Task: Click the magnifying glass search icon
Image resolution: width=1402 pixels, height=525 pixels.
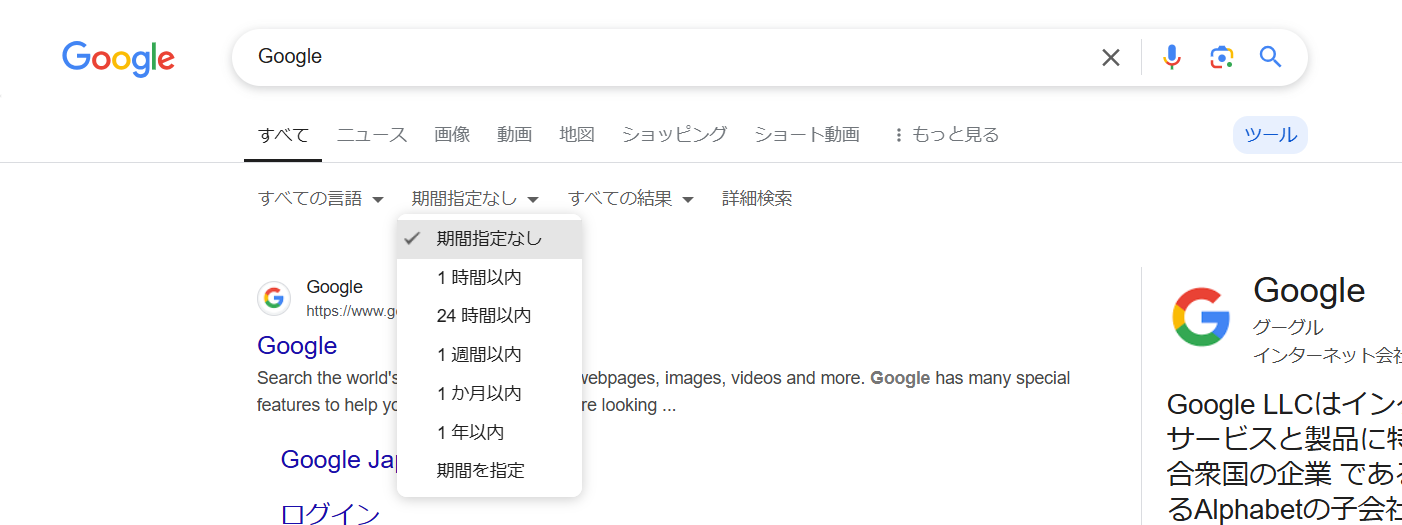Action: 1270,57
